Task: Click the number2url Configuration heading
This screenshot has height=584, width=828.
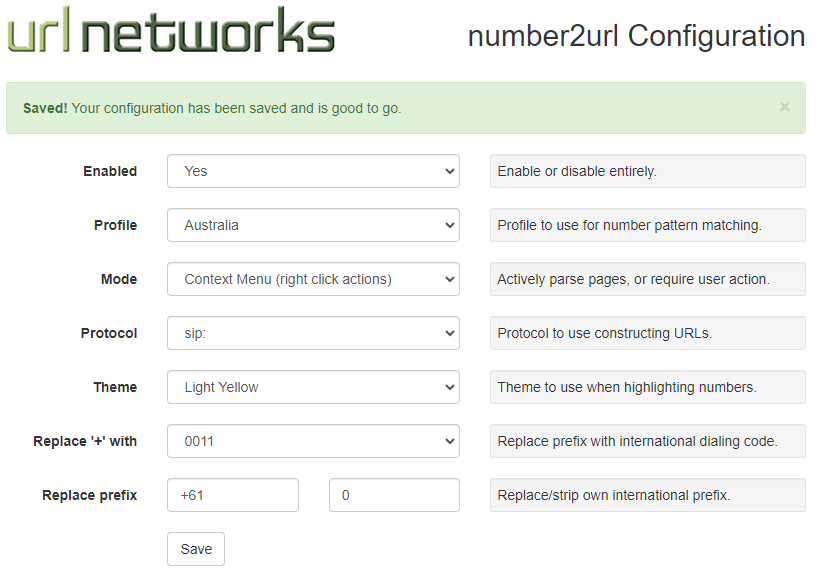Action: coord(636,36)
